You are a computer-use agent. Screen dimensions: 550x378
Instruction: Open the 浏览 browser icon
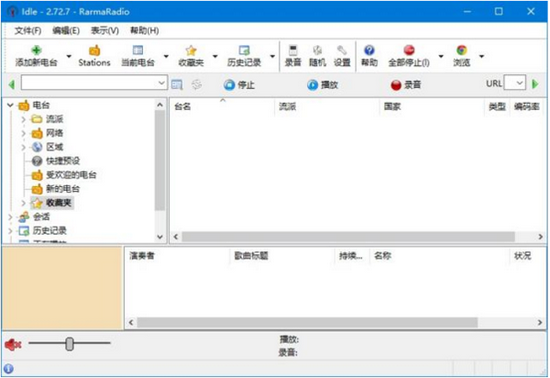[x=462, y=50]
